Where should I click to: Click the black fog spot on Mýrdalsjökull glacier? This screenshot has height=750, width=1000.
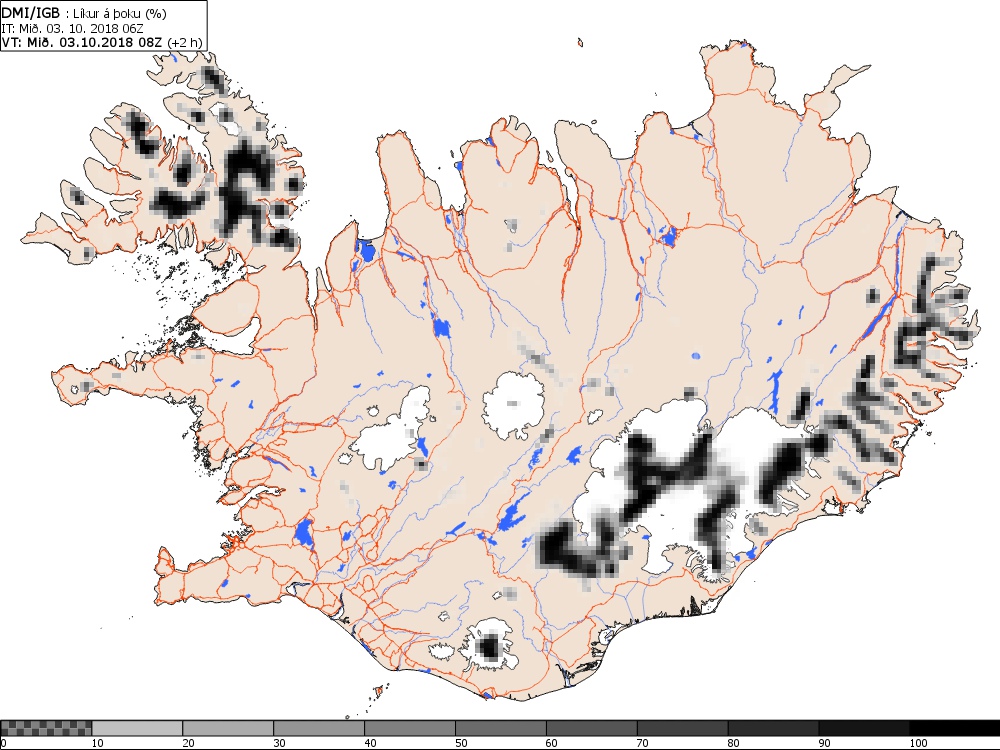[489, 646]
